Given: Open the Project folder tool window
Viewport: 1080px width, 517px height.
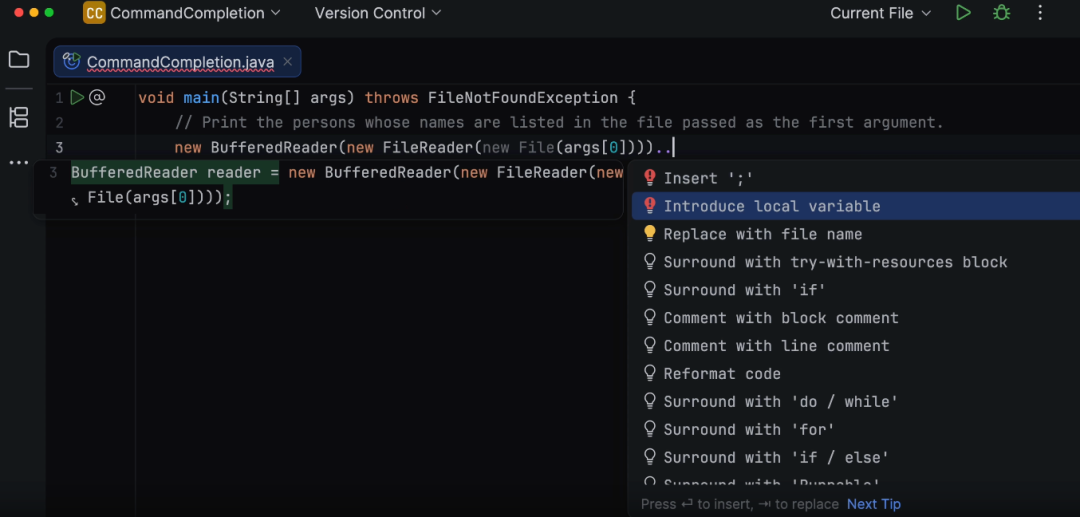Looking at the screenshot, I should [19, 60].
